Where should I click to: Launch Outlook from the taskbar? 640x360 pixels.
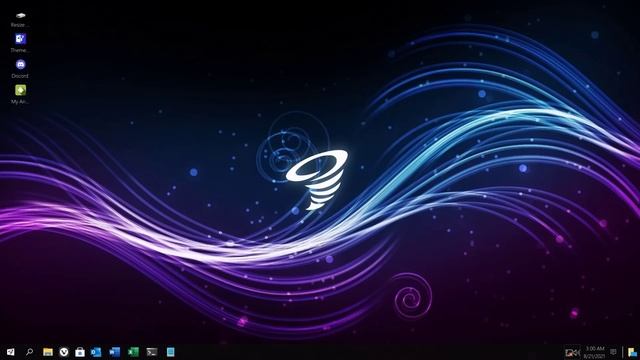pyautogui.click(x=96, y=352)
